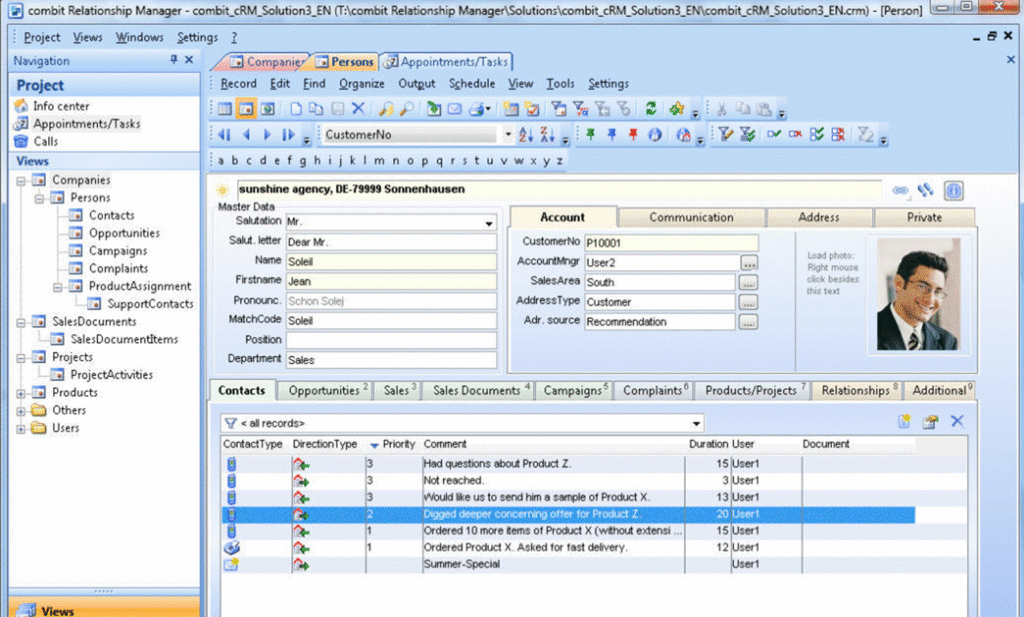Screen dimensions: 1024x617
Task: Click the red pin icon
Action: (633, 135)
